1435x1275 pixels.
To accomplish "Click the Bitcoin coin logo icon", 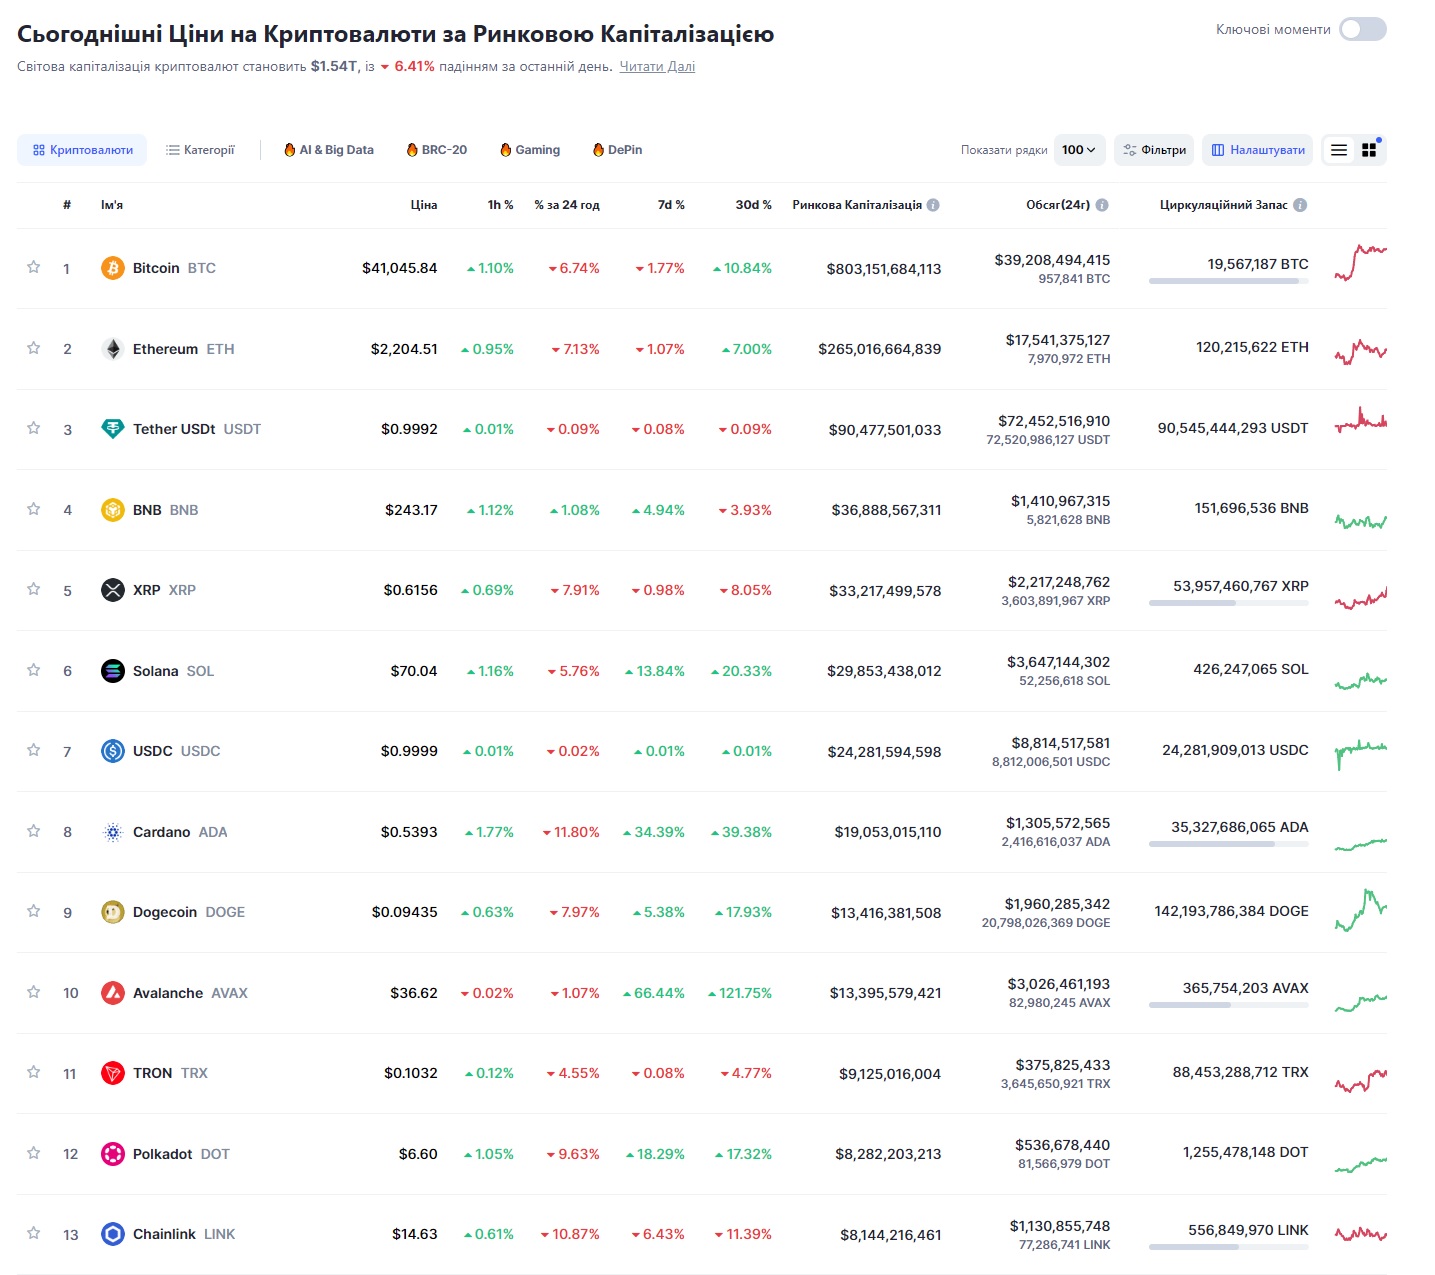I will 113,268.
